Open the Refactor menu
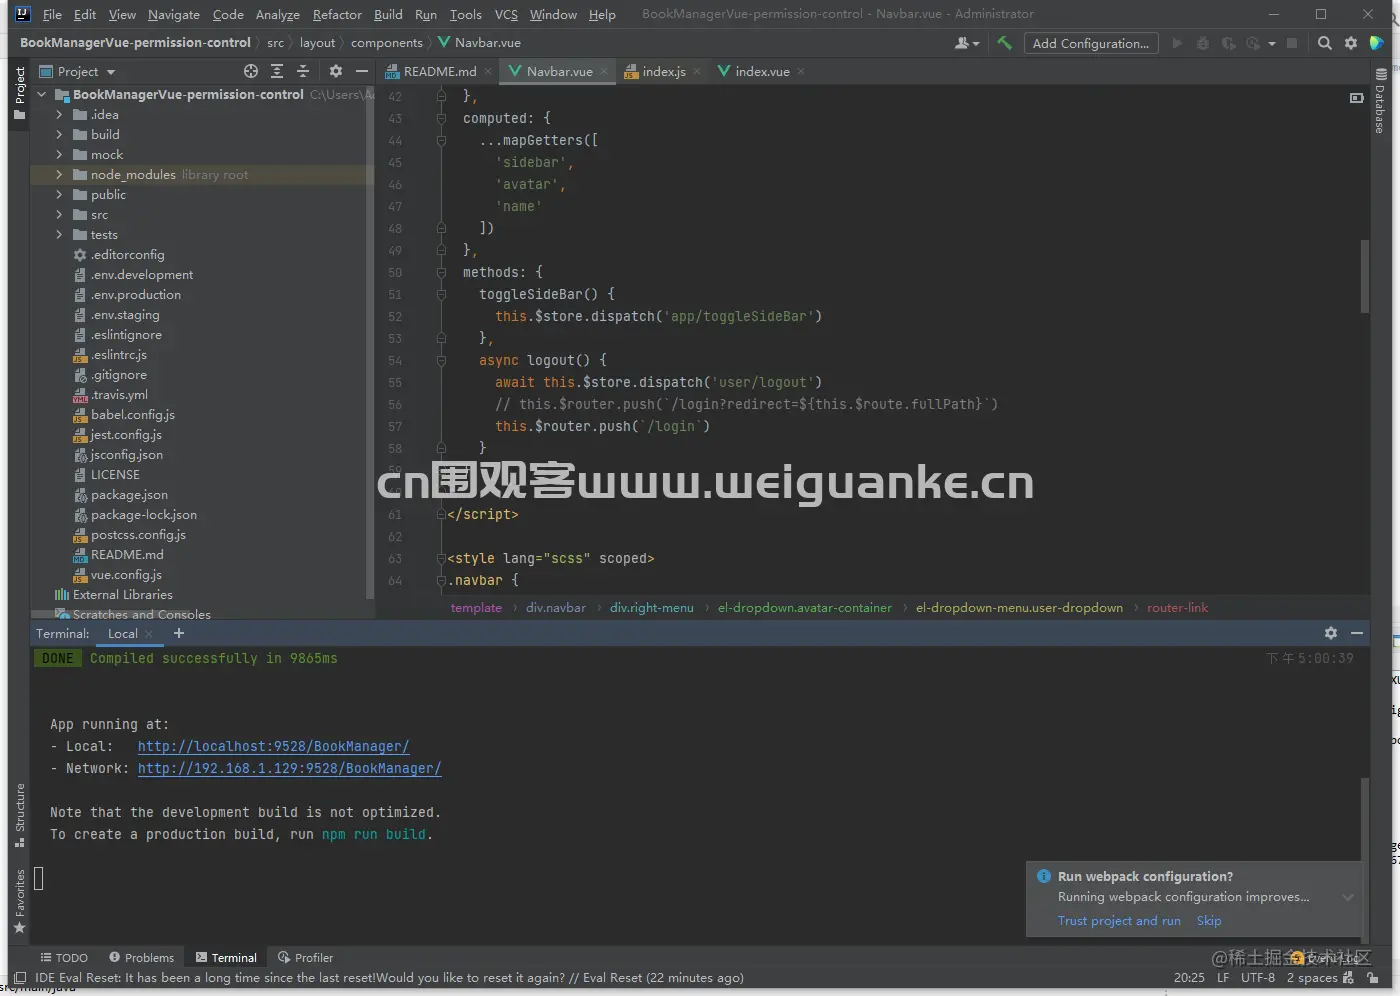This screenshot has height=996, width=1400. pyautogui.click(x=337, y=15)
